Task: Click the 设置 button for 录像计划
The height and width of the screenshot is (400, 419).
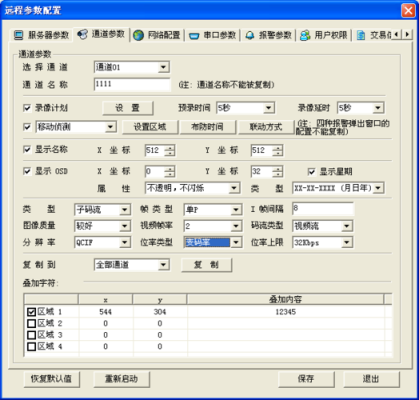Action: 128,108
